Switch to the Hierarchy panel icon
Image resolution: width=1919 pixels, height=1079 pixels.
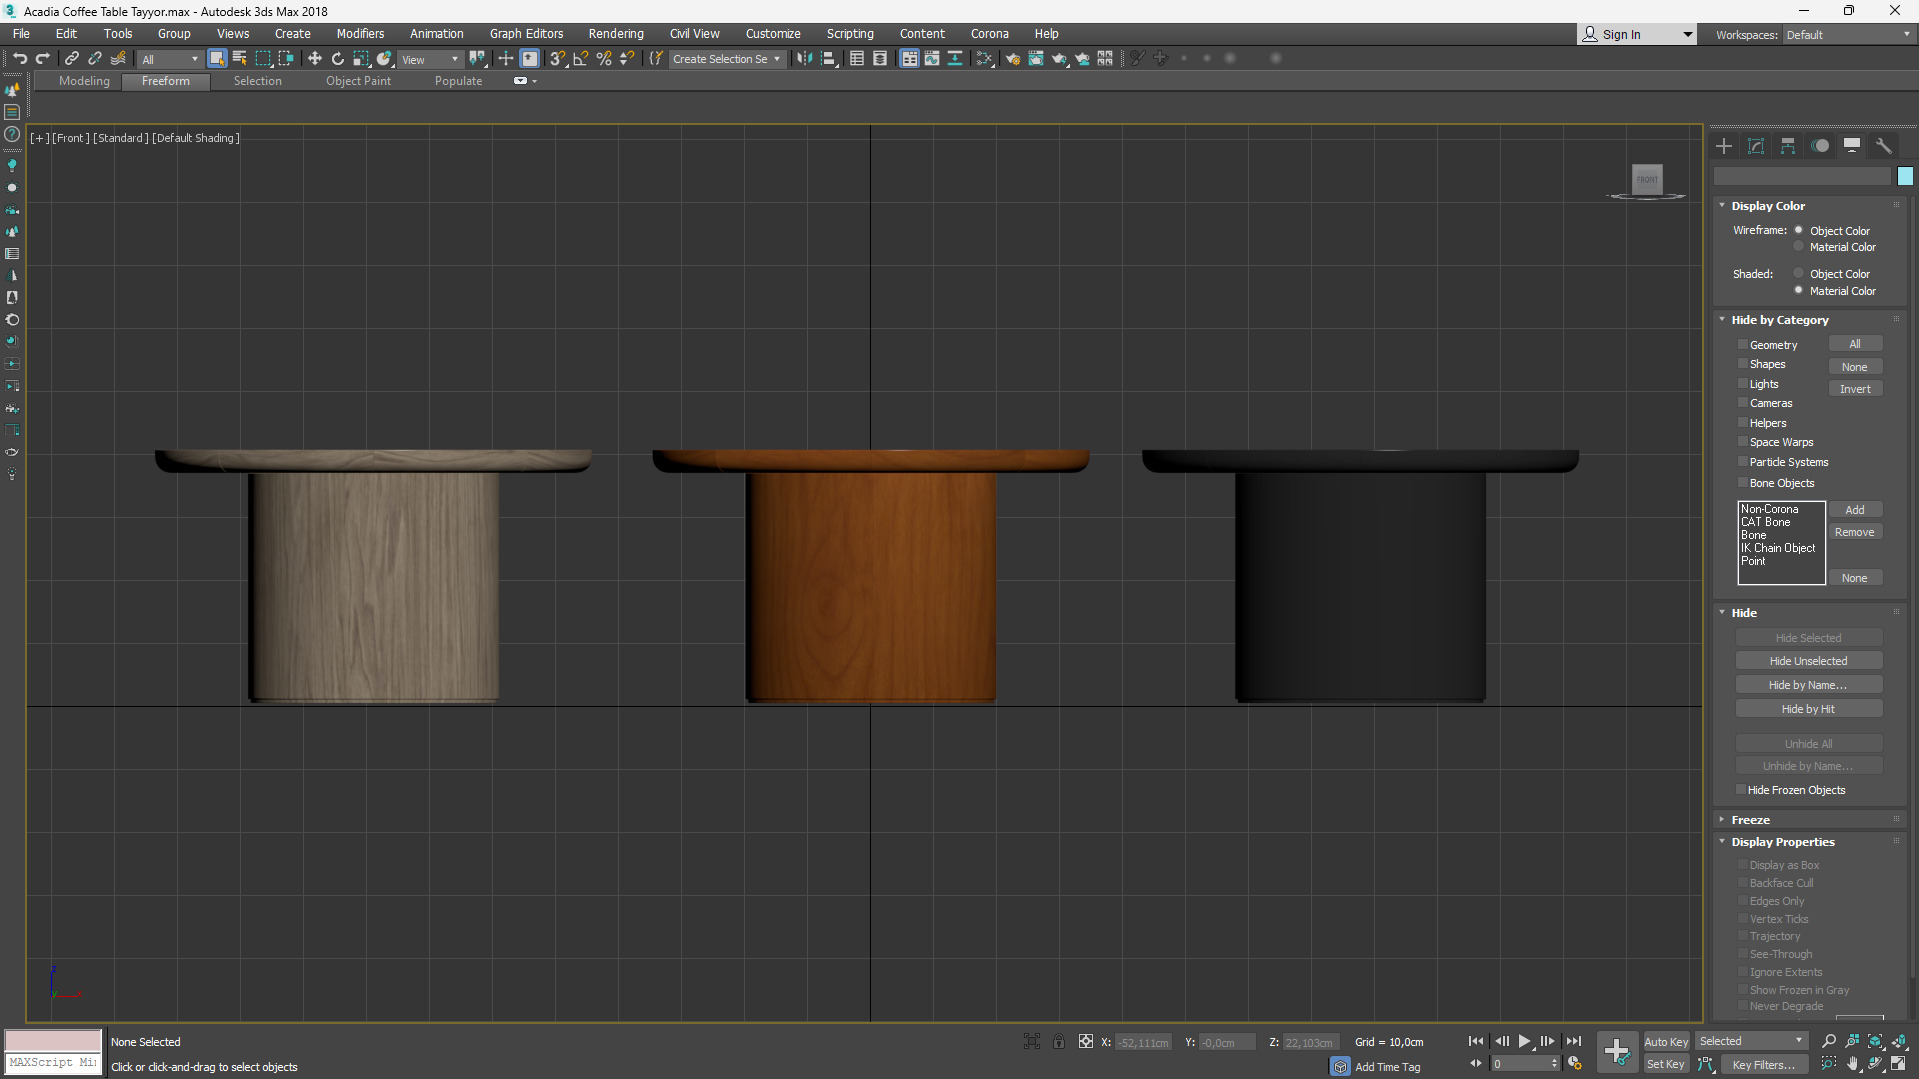pos(1788,146)
